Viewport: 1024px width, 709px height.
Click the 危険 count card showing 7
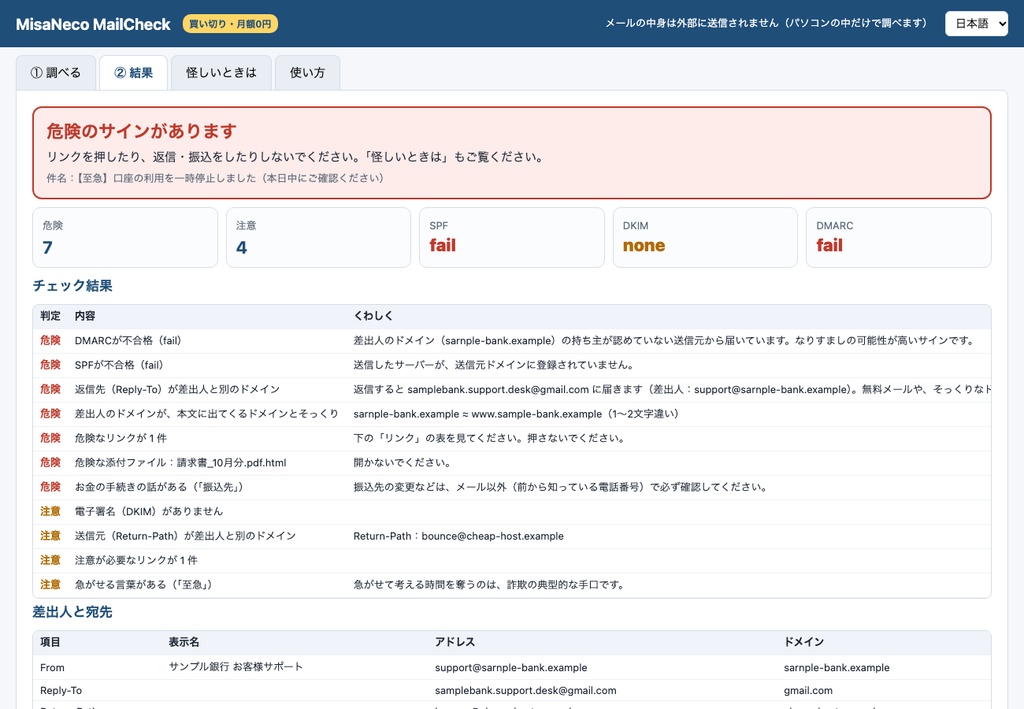125,238
